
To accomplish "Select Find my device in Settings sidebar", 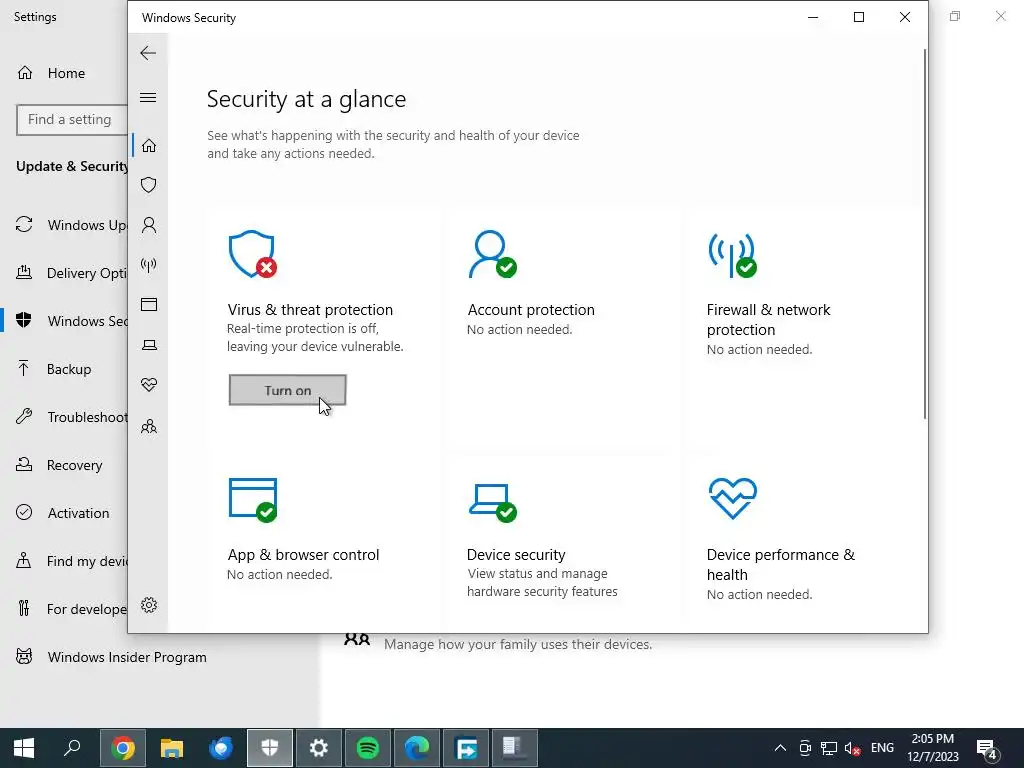I will point(64,561).
